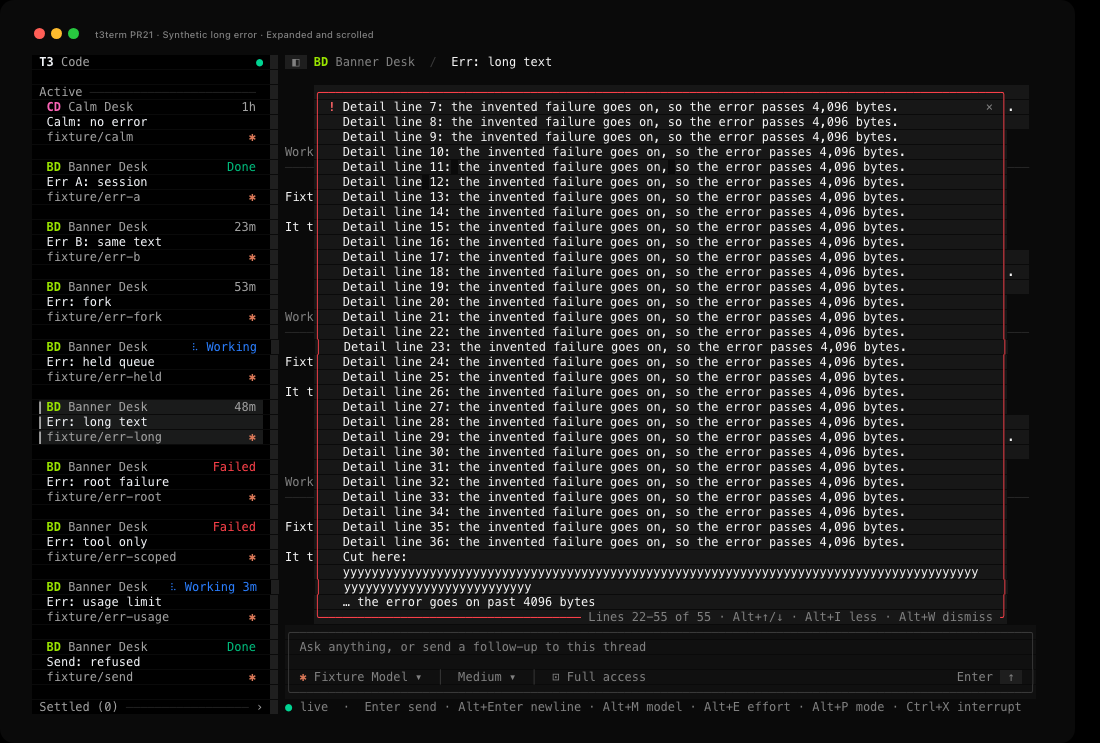Click the Ctrl+X interrupt hint
This screenshot has width=1100, height=743.
click(963, 707)
